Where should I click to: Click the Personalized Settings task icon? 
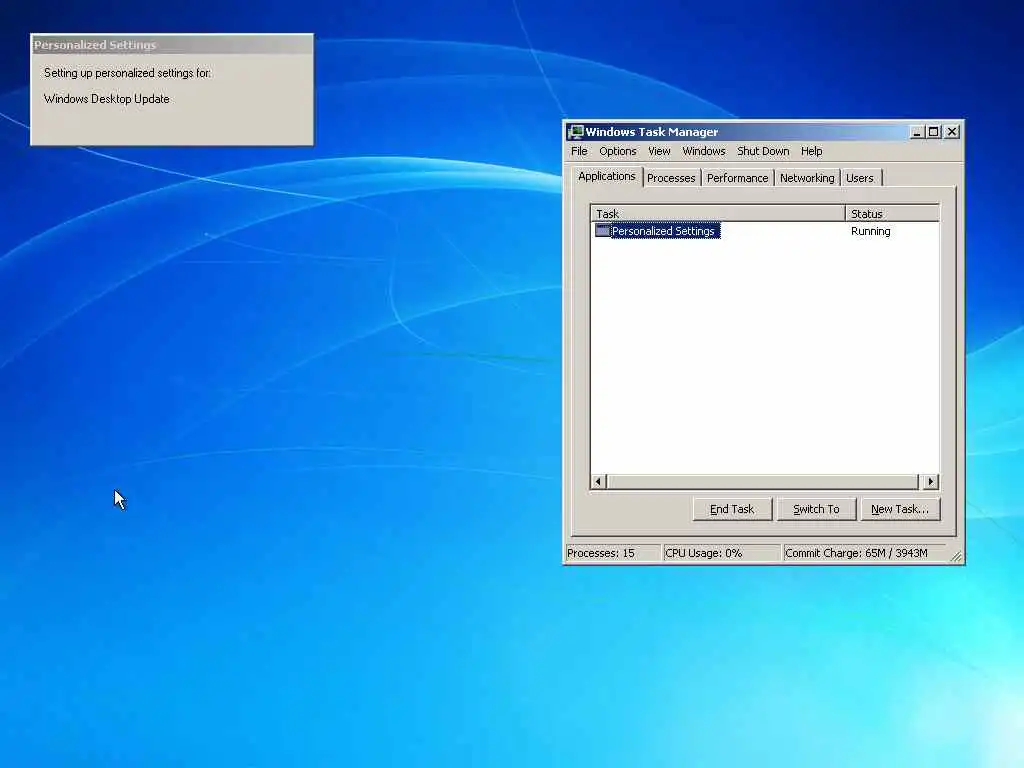(602, 231)
